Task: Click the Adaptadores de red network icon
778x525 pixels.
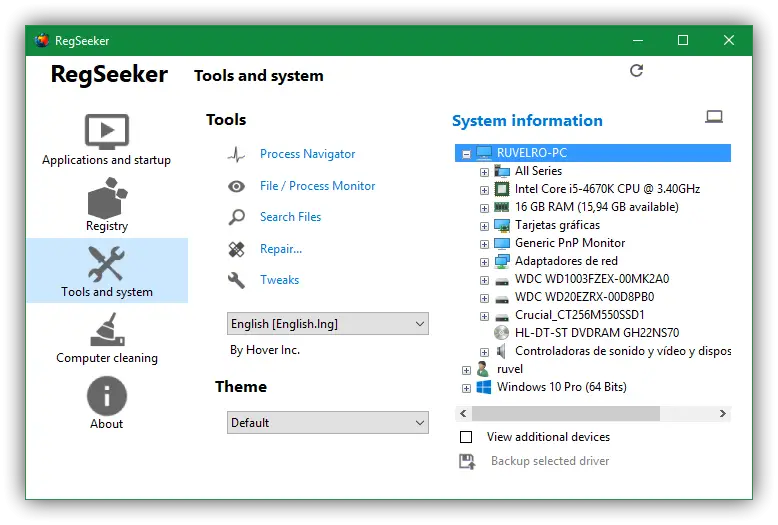Action: [502, 261]
